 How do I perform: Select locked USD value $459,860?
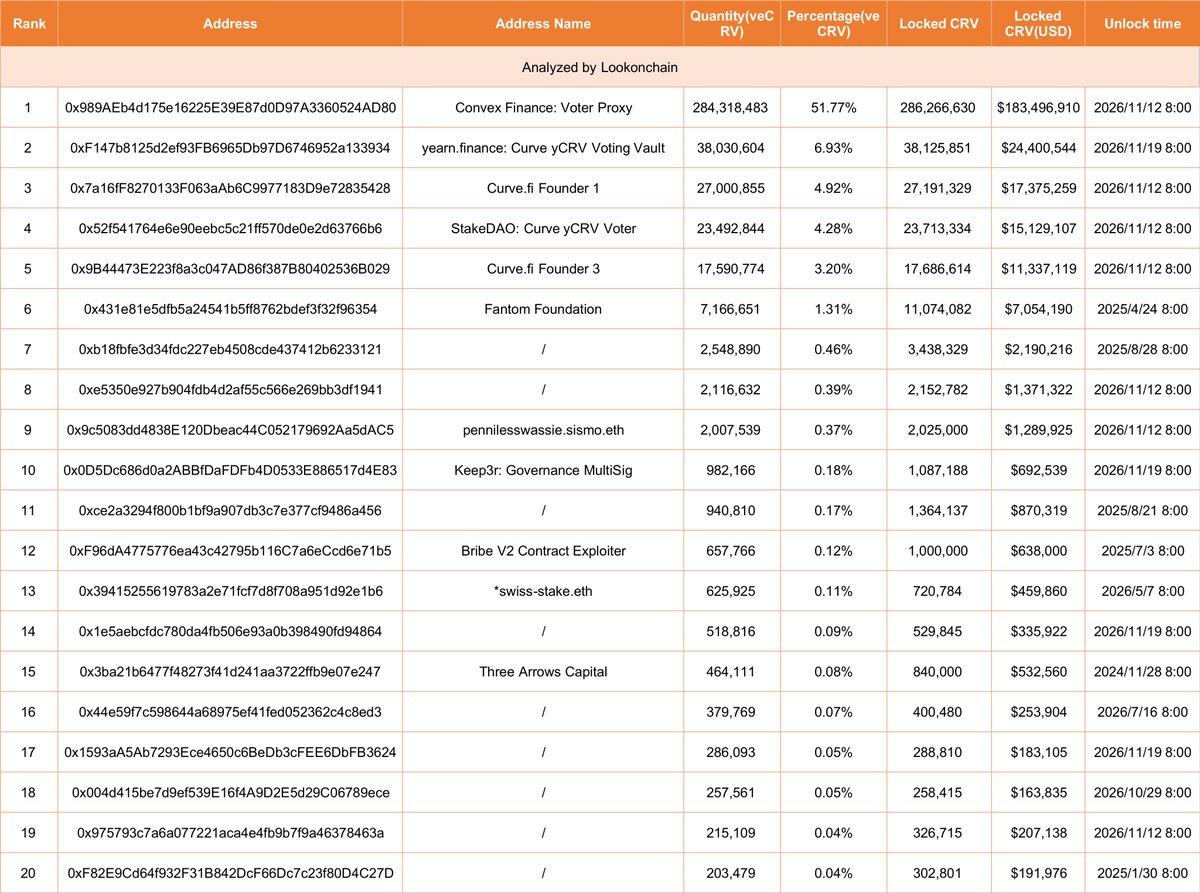(1038, 591)
